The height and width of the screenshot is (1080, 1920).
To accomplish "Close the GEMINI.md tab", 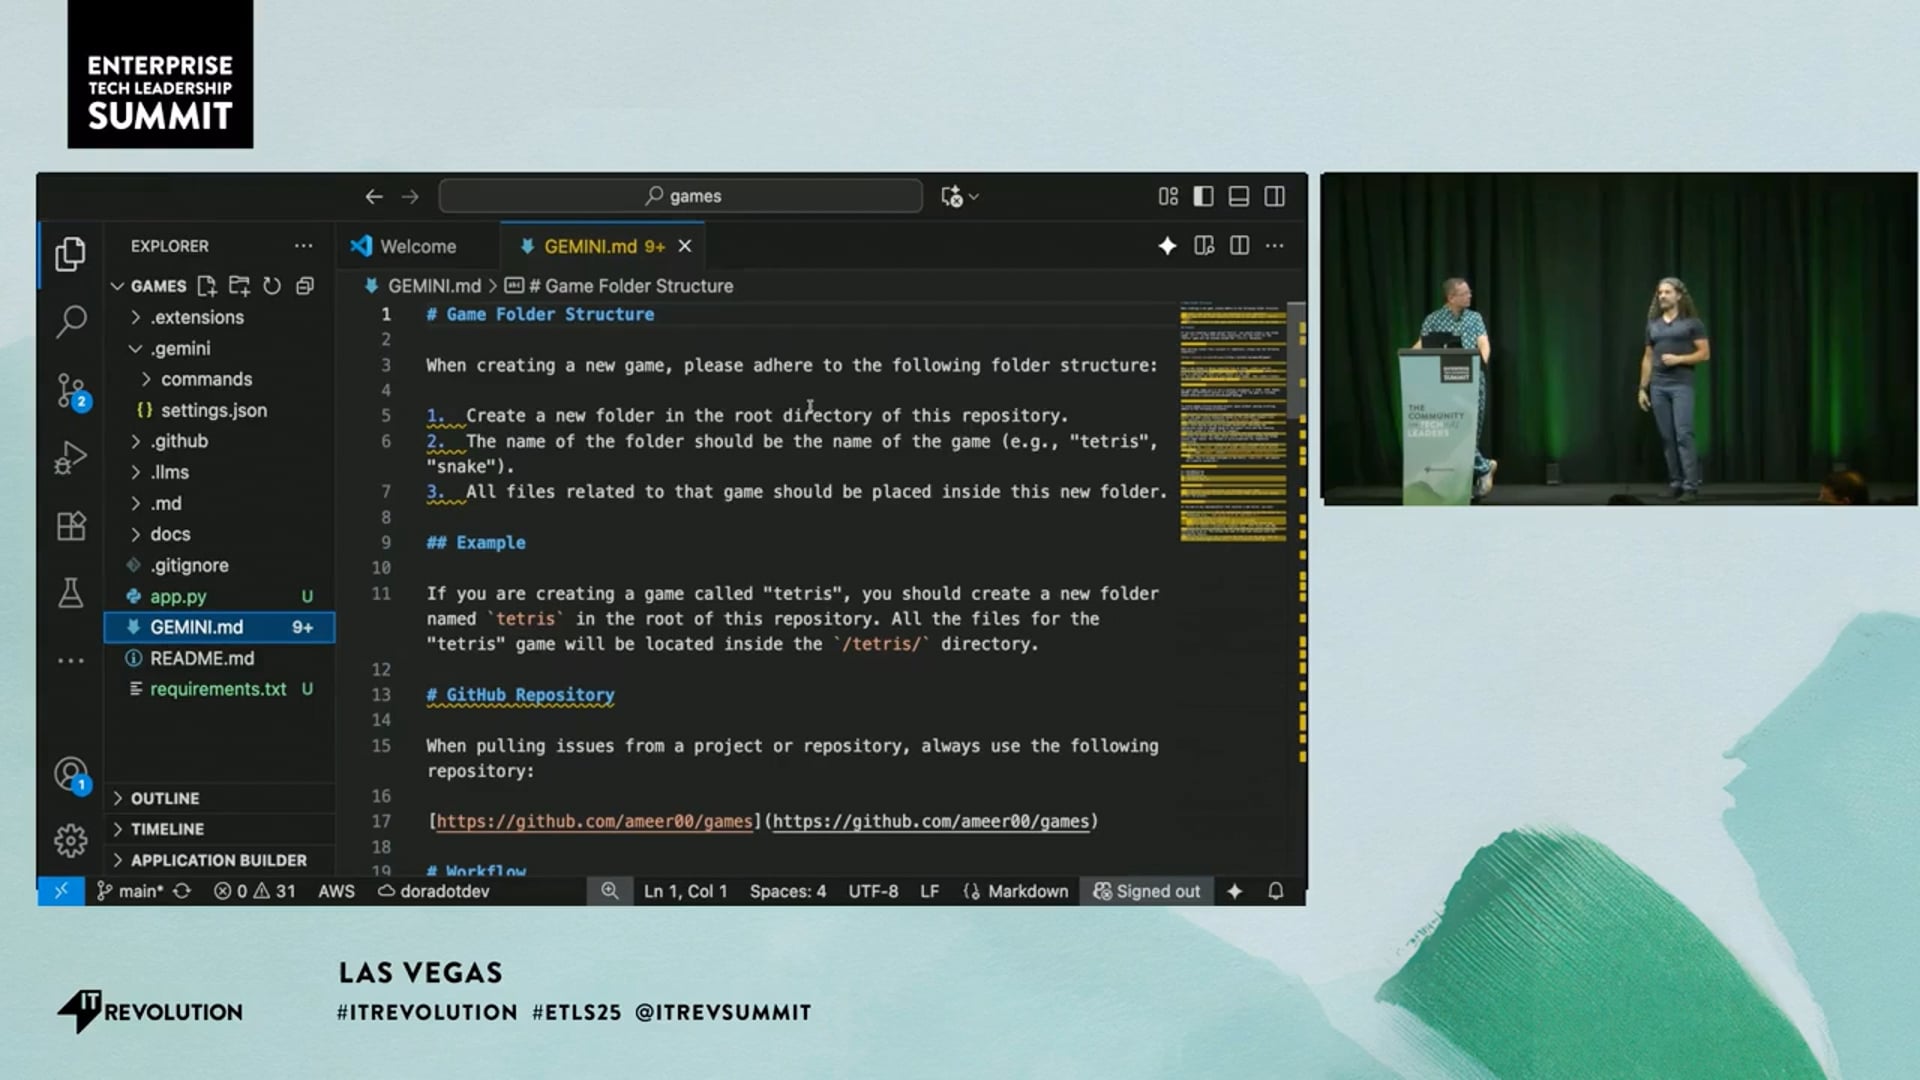I will point(685,246).
